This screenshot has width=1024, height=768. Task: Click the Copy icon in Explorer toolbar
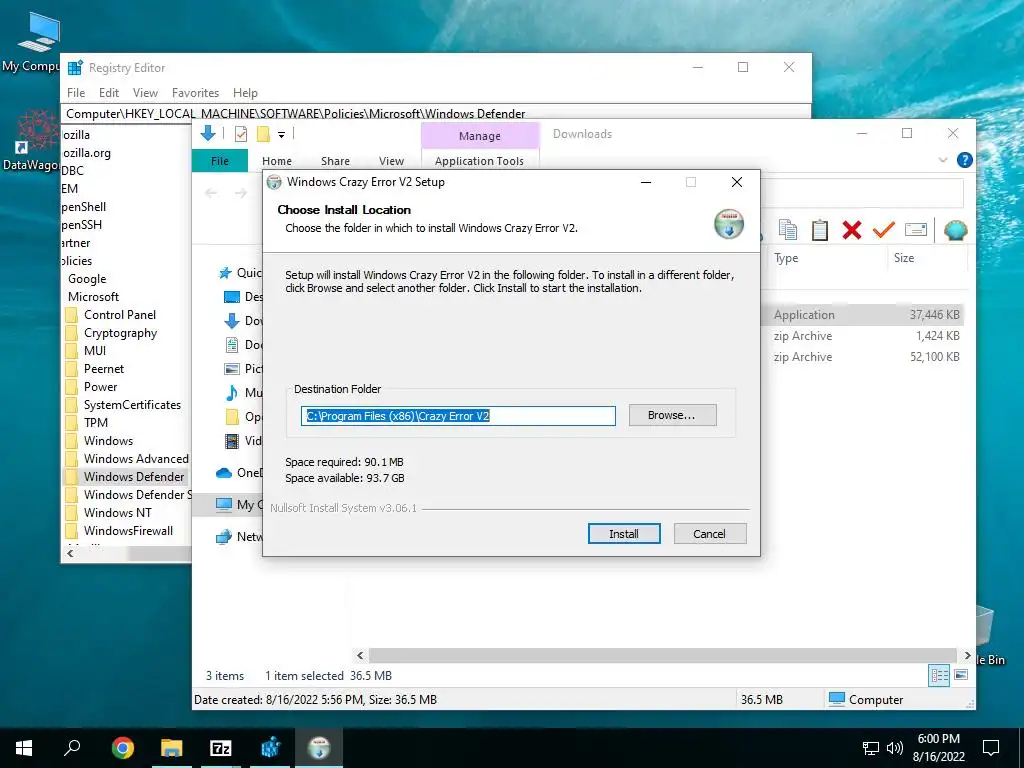click(x=788, y=230)
